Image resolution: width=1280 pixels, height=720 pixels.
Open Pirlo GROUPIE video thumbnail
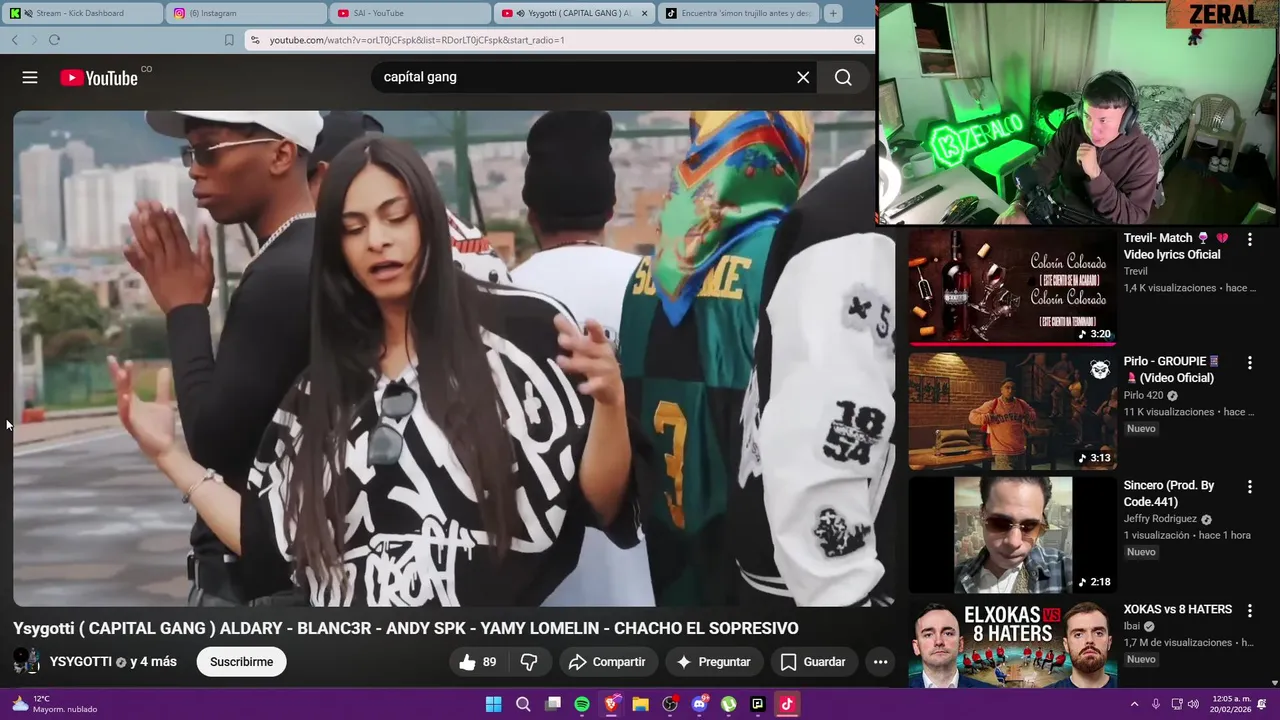tap(1012, 410)
